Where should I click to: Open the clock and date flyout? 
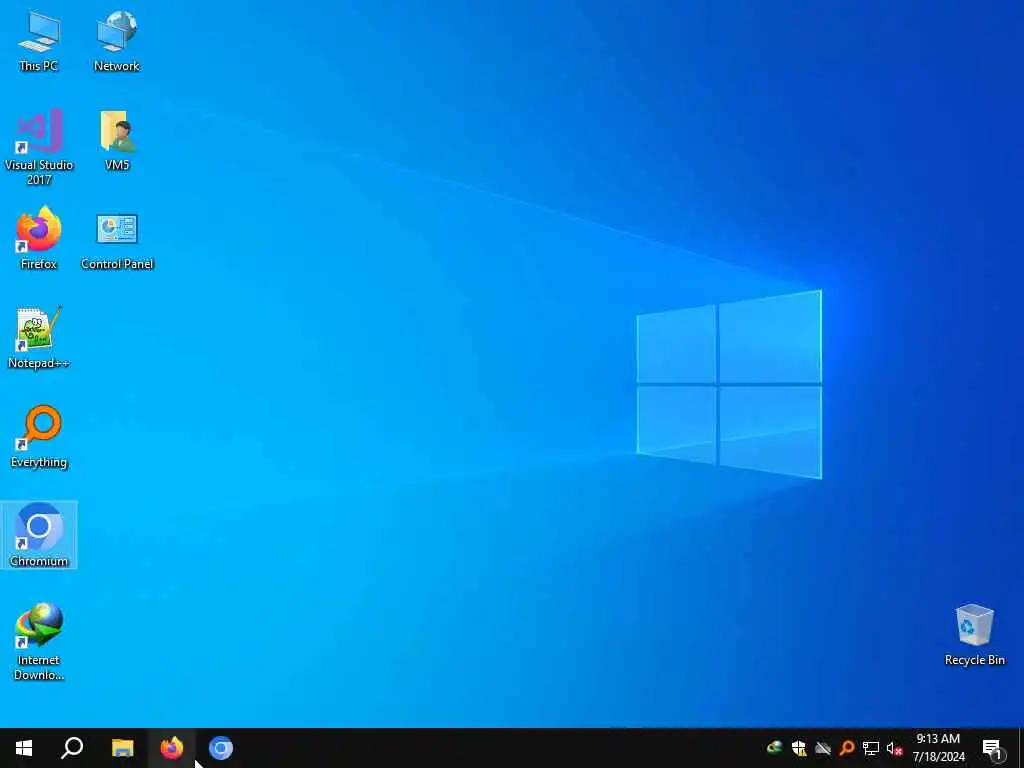pos(938,748)
